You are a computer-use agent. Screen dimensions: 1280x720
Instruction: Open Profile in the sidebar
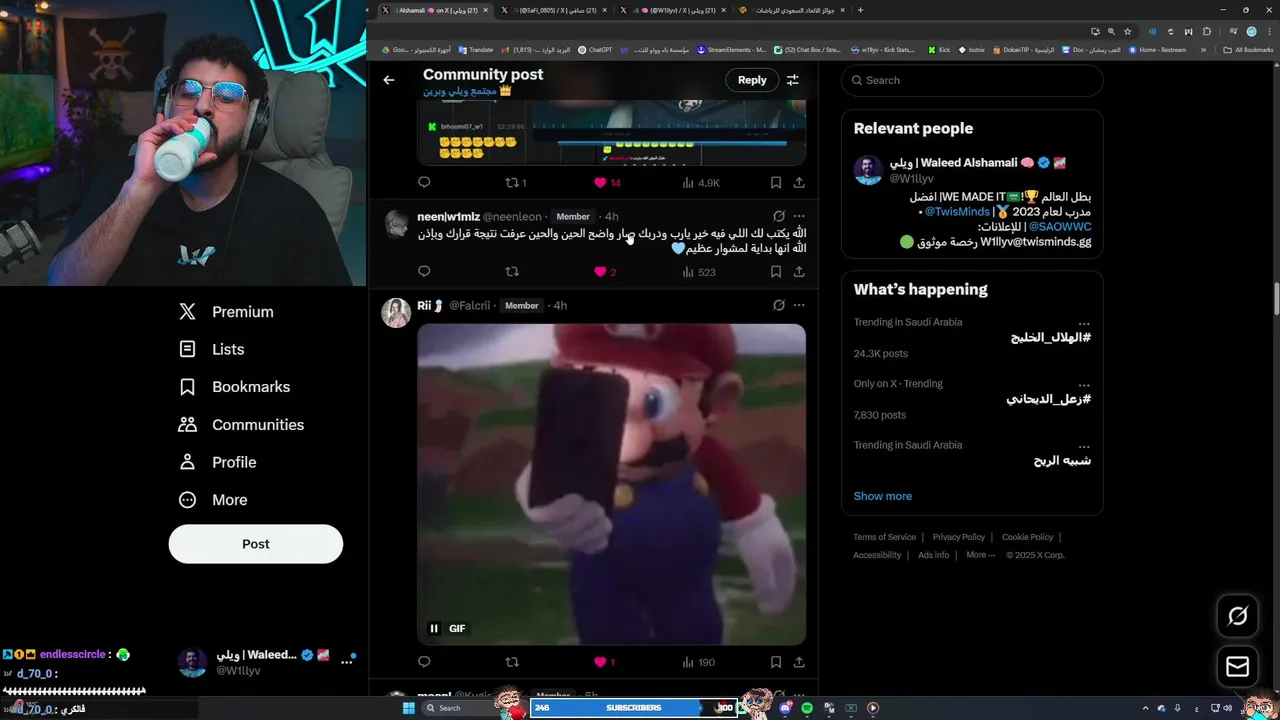click(x=217, y=462)
